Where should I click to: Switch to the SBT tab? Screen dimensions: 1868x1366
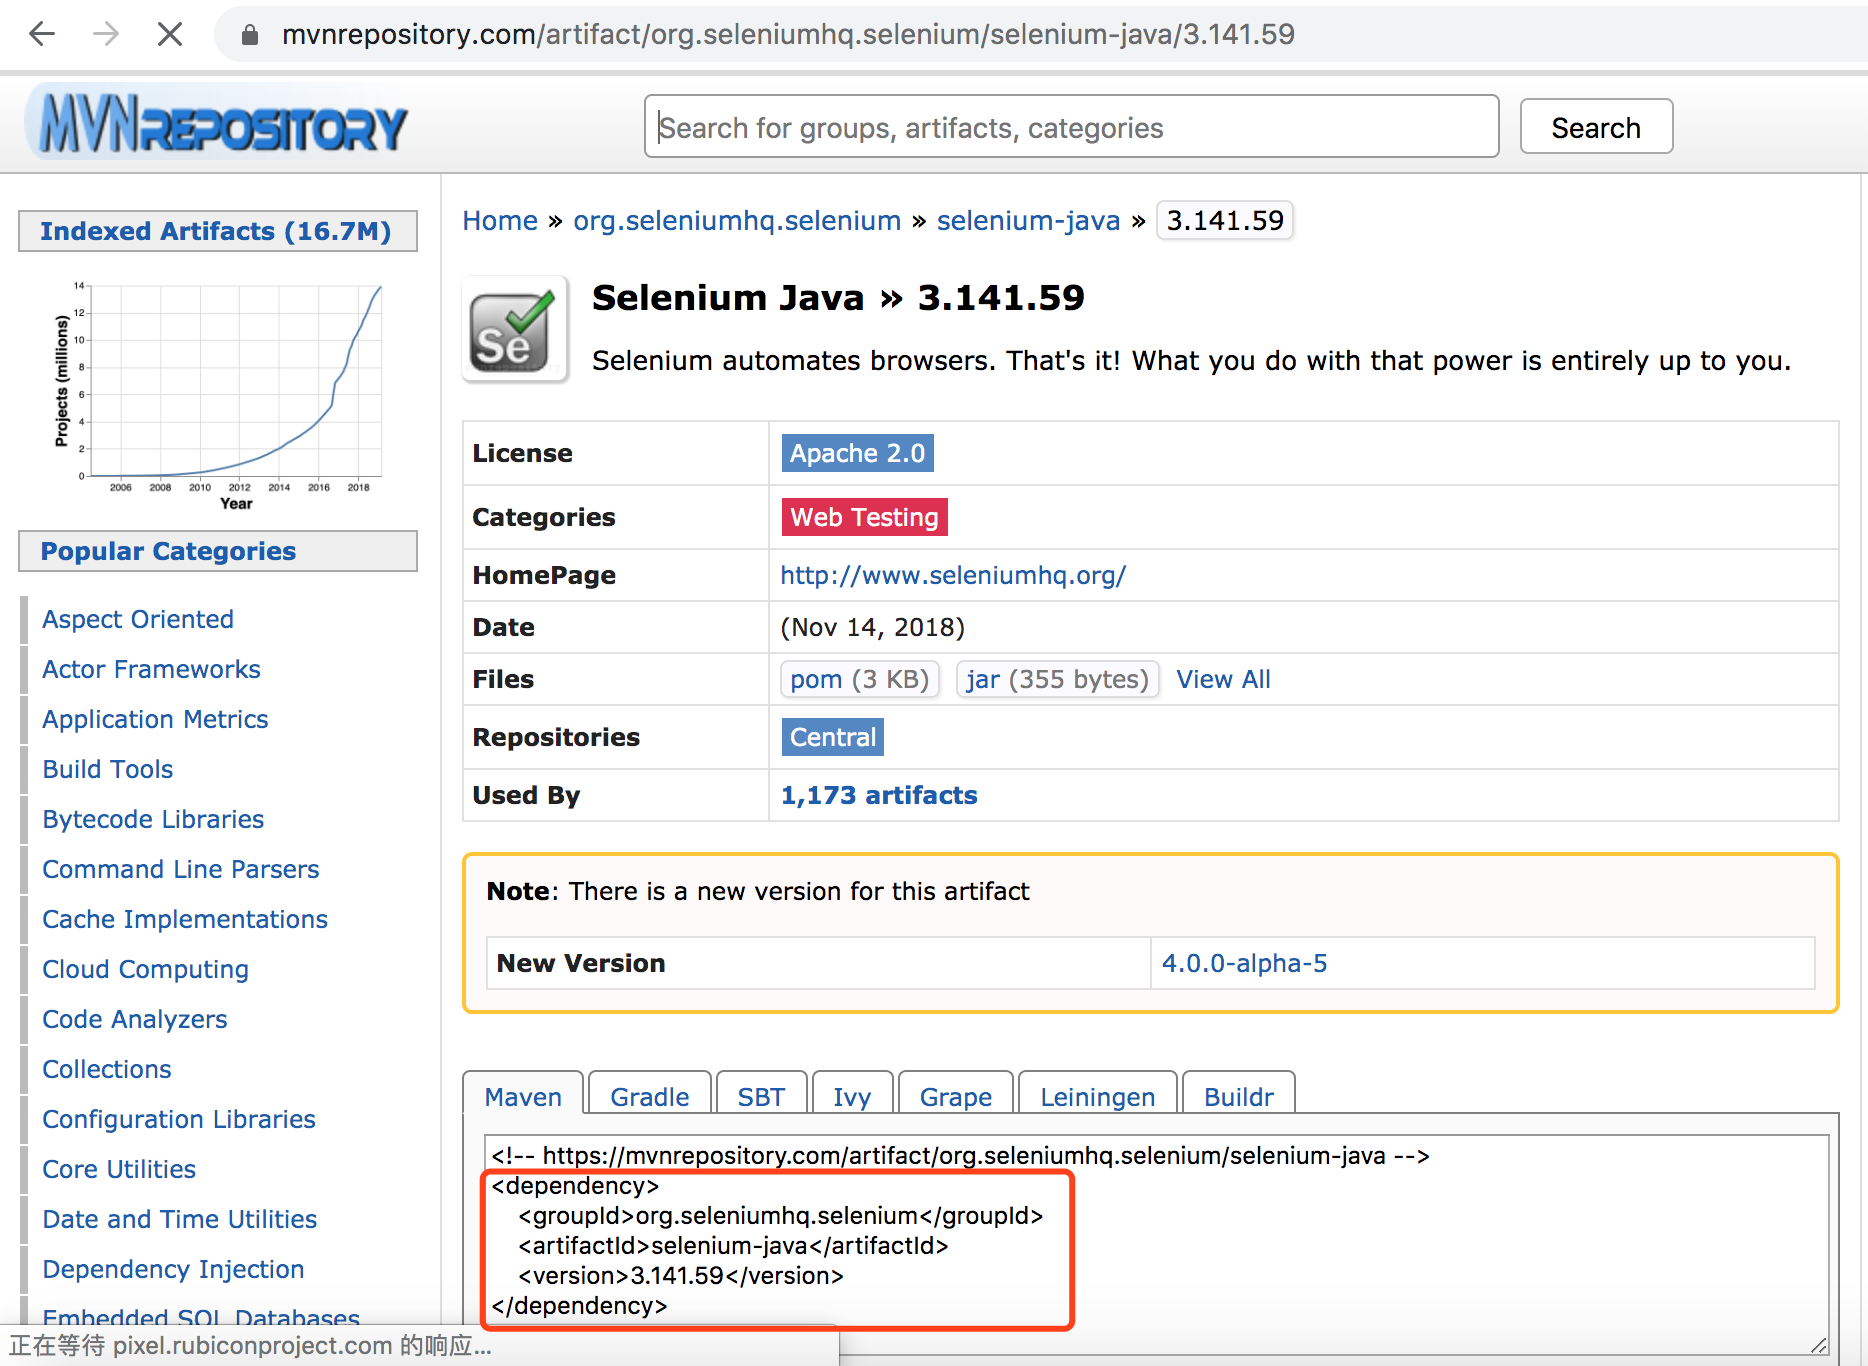click(x=761, y=1096)
